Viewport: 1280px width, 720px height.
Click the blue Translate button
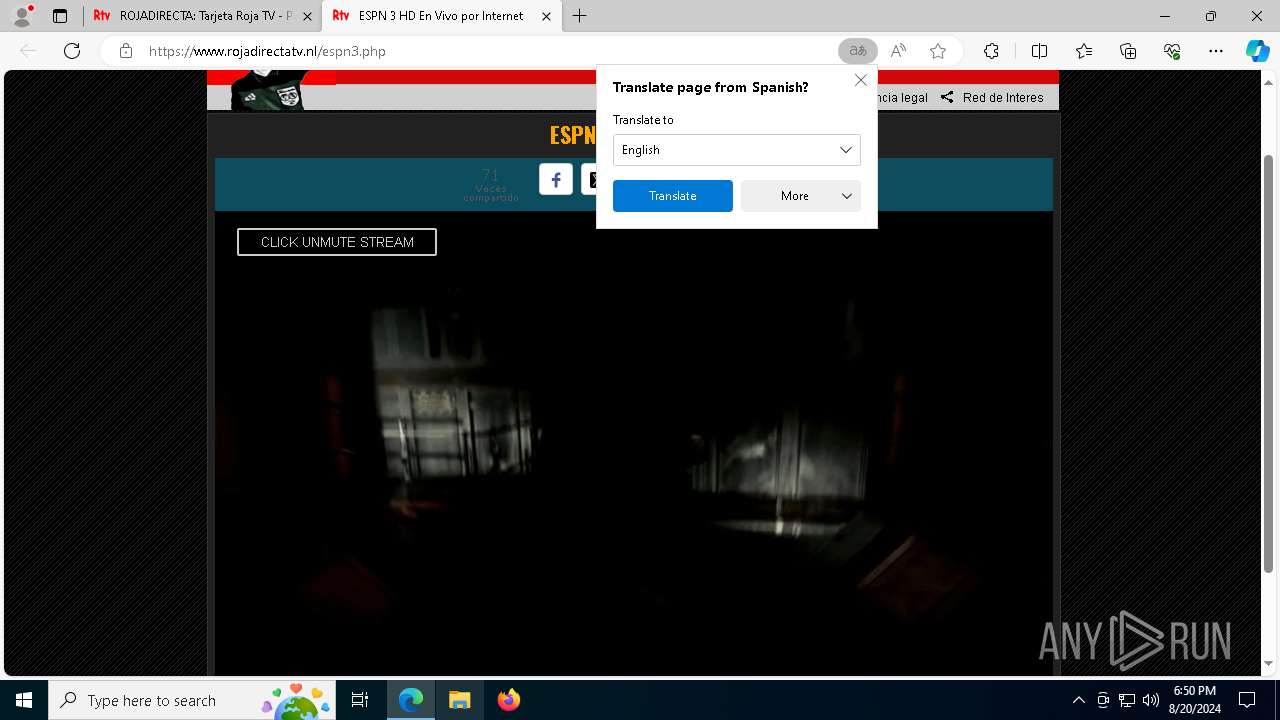[673, 196]
